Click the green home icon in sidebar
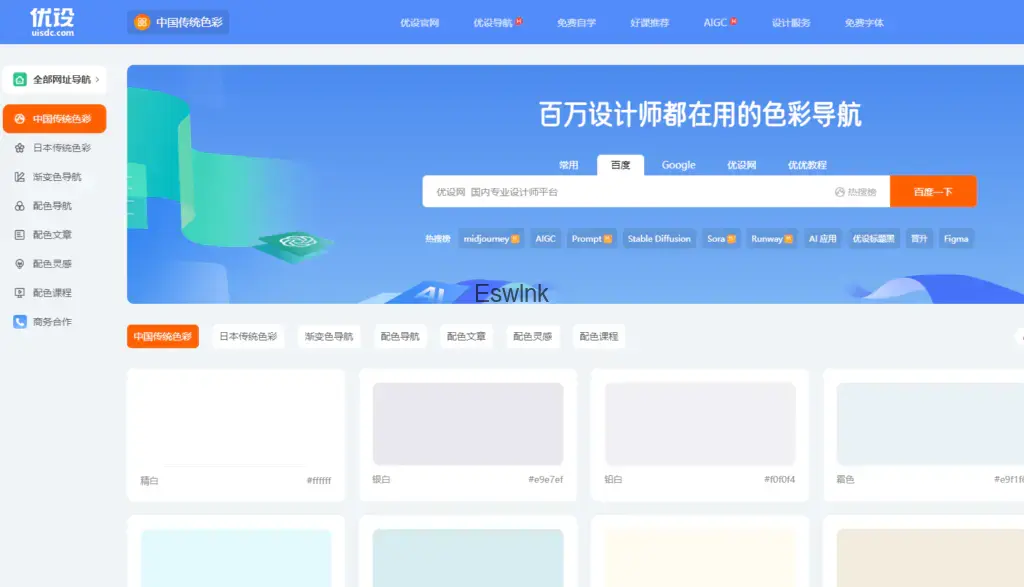1024x587 pixels. [20, 79]
